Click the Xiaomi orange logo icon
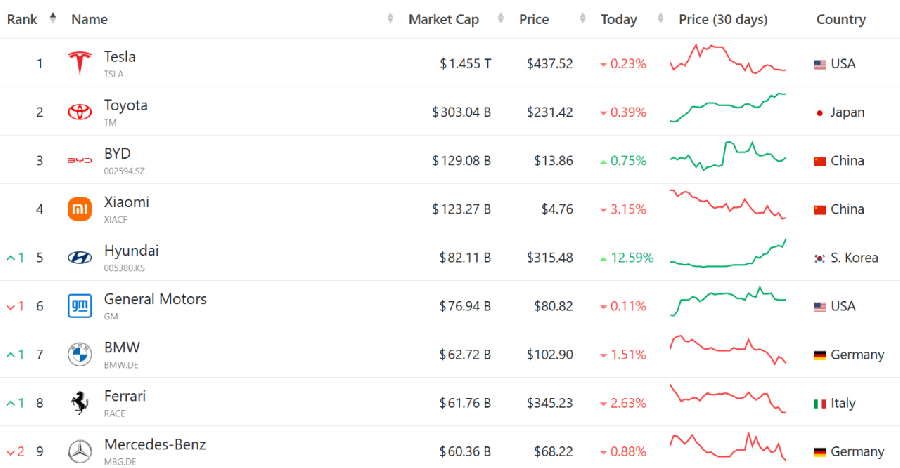Screen dimensions: 900x468 tap(79, 209)
